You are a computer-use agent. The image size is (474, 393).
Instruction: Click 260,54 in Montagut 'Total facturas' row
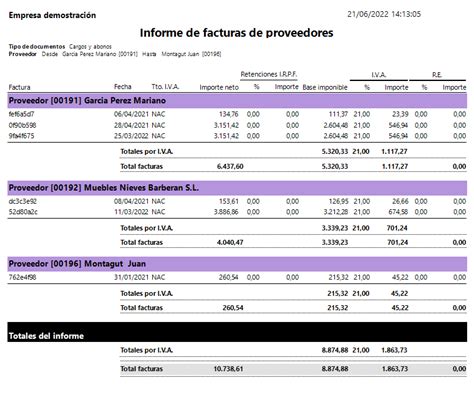(x=233, y=308)
